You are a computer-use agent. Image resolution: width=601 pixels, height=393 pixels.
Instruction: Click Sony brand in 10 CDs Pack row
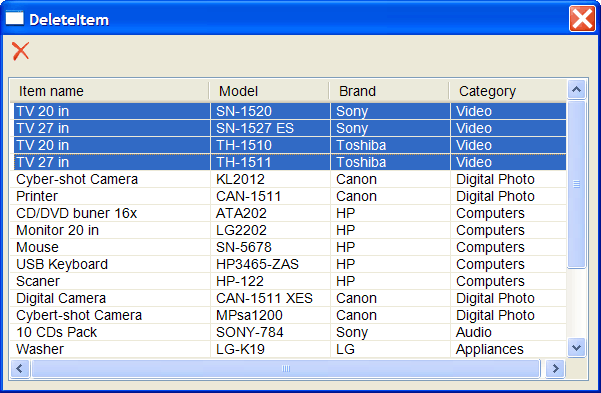click(x=390, y=332)
